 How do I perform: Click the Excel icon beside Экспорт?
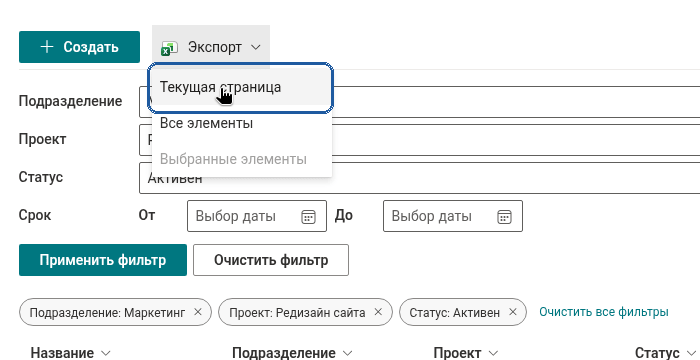(x=170, y=48)
